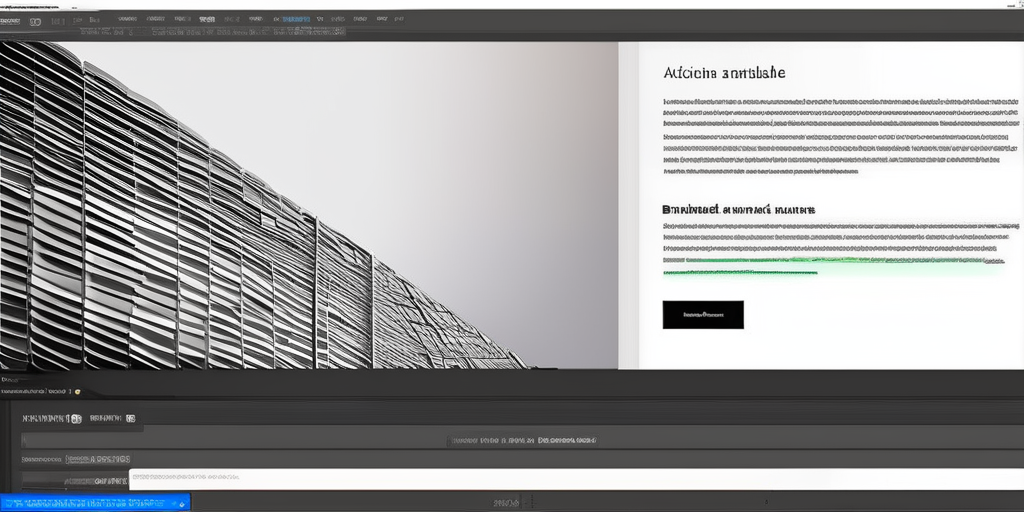1024x512 pixels.
Task: Click the badge icon on first bottom tab
Action: point(74,419)
